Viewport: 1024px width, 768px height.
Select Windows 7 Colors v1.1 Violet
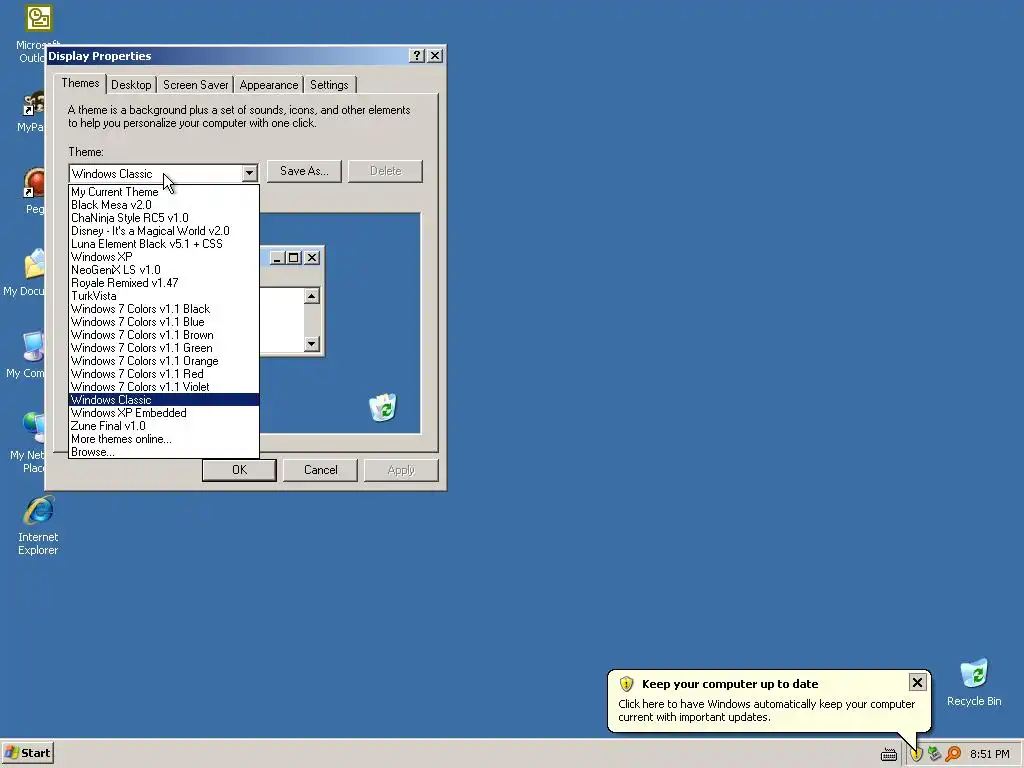click(164, 387)
